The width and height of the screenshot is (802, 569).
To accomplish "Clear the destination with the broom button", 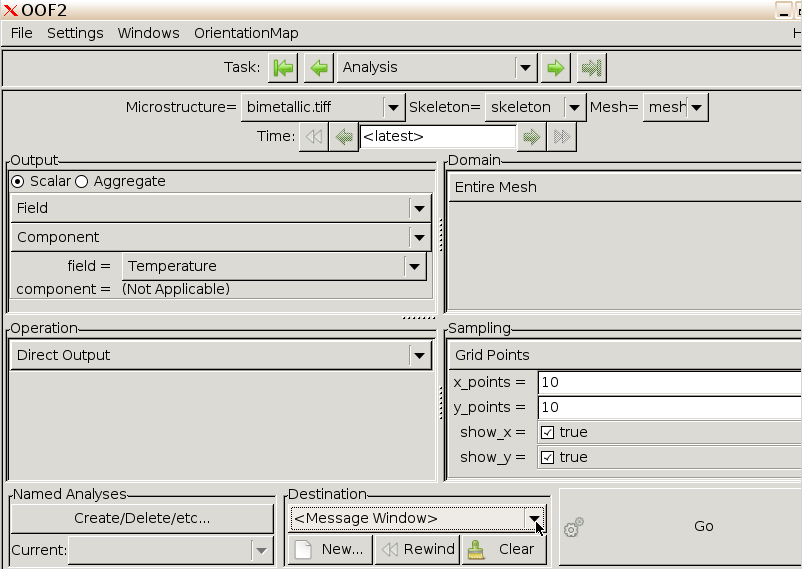I will pyautogui.click(x=504, y=549).
